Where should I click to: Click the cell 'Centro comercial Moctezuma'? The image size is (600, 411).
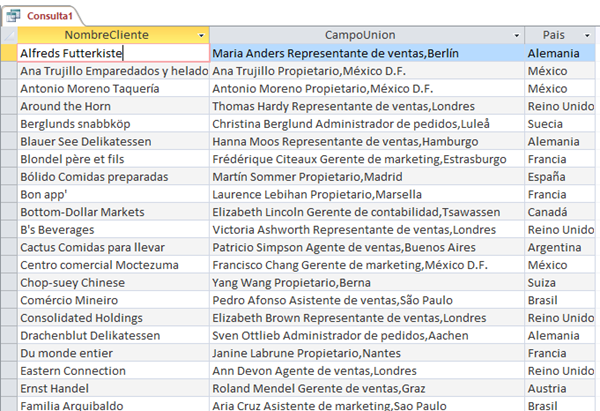pos(113,265)
